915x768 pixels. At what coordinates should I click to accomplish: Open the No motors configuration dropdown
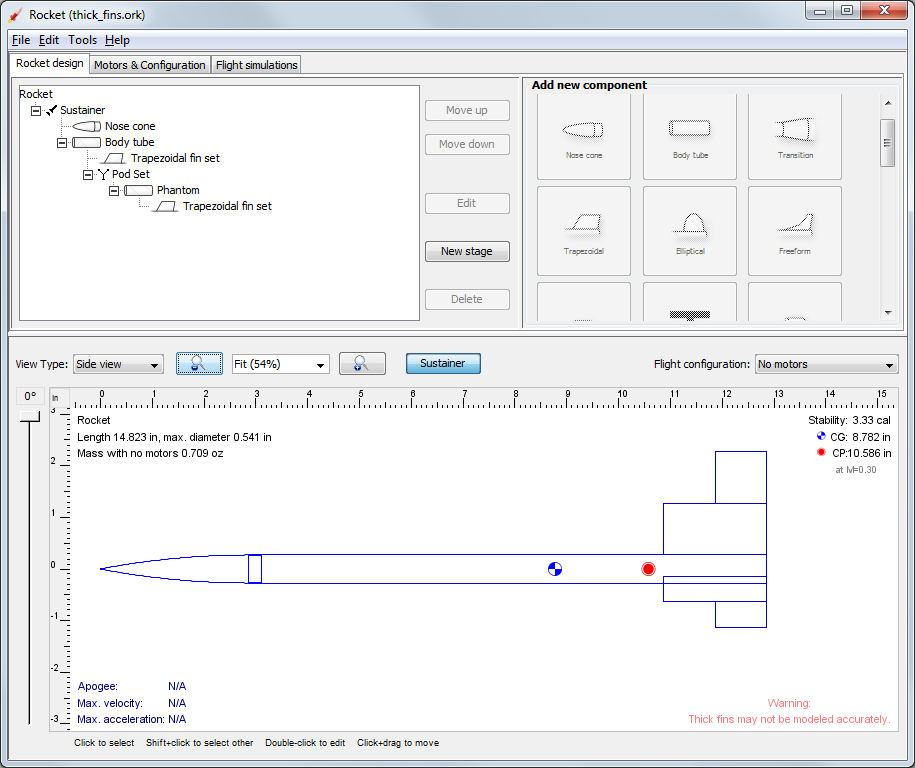[x=826, y=364]
